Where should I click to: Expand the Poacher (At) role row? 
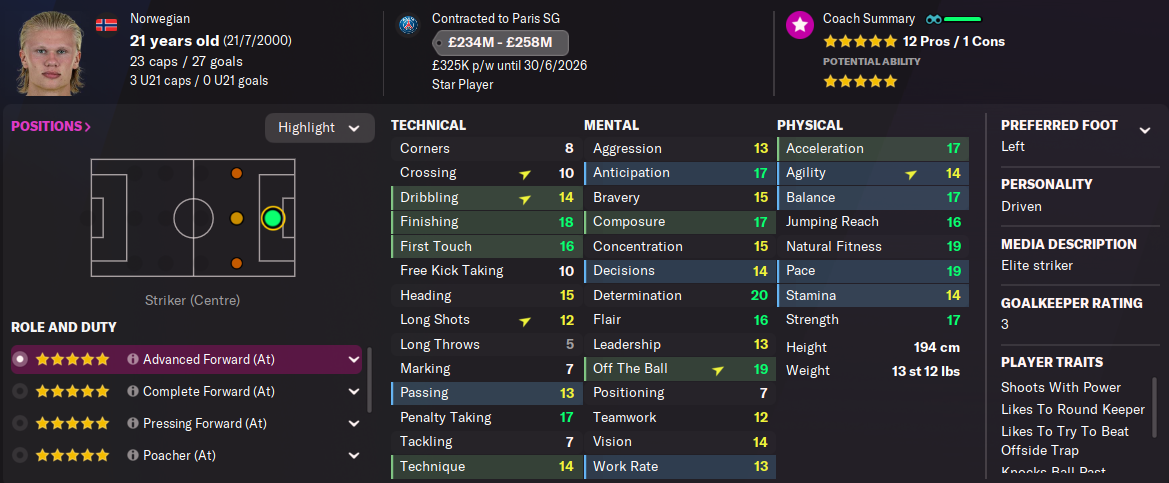click(x=353, y=455)
